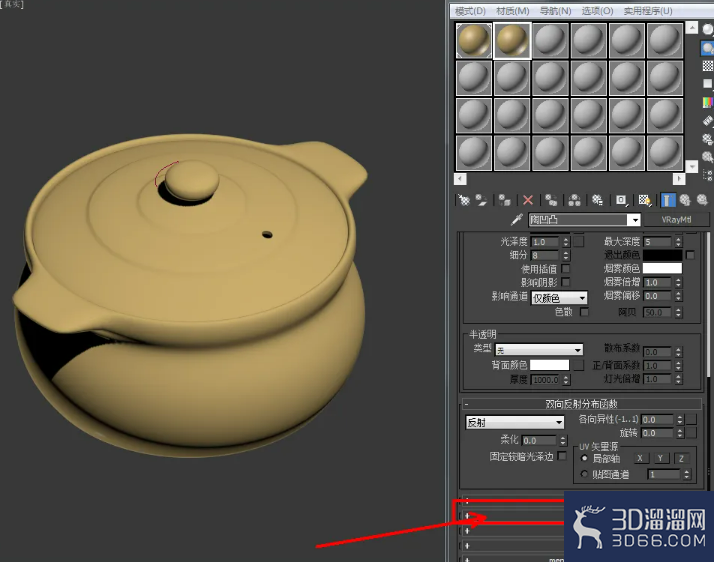
Task: Click the 柔化 value field
Action: 539,440
